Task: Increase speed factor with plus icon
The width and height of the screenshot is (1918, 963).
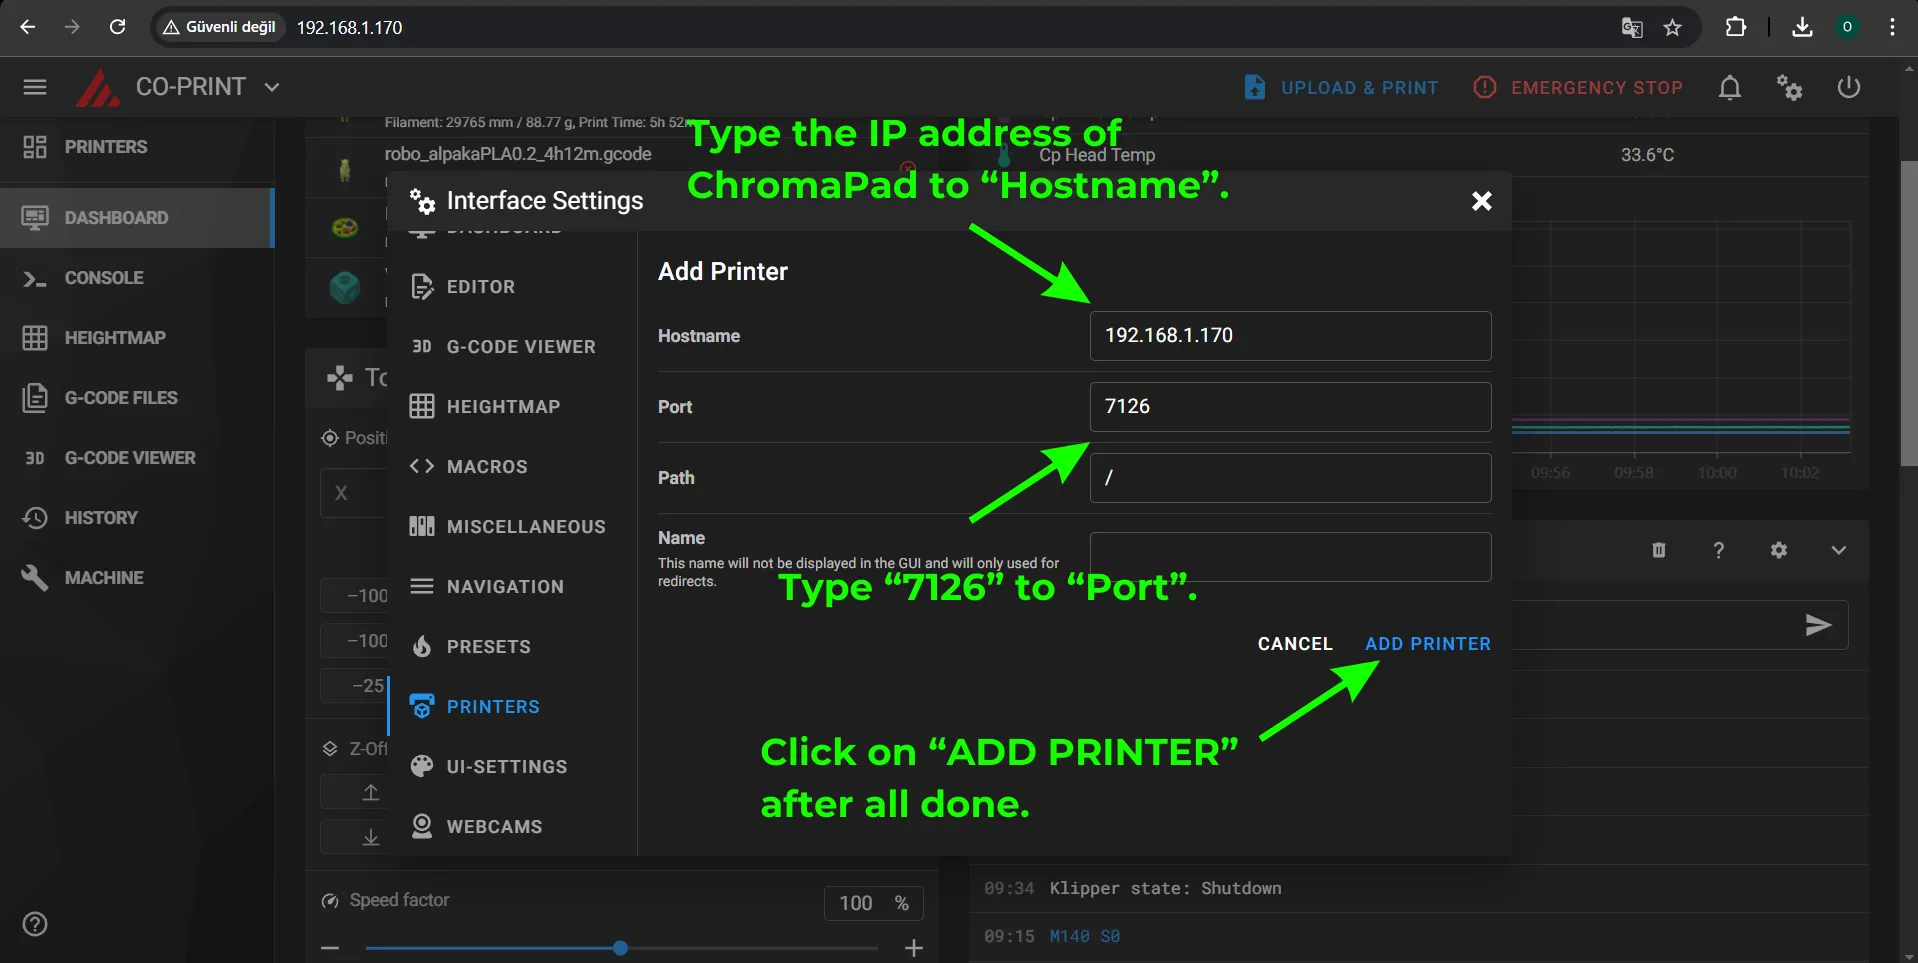Action: (x=913, y=948)
